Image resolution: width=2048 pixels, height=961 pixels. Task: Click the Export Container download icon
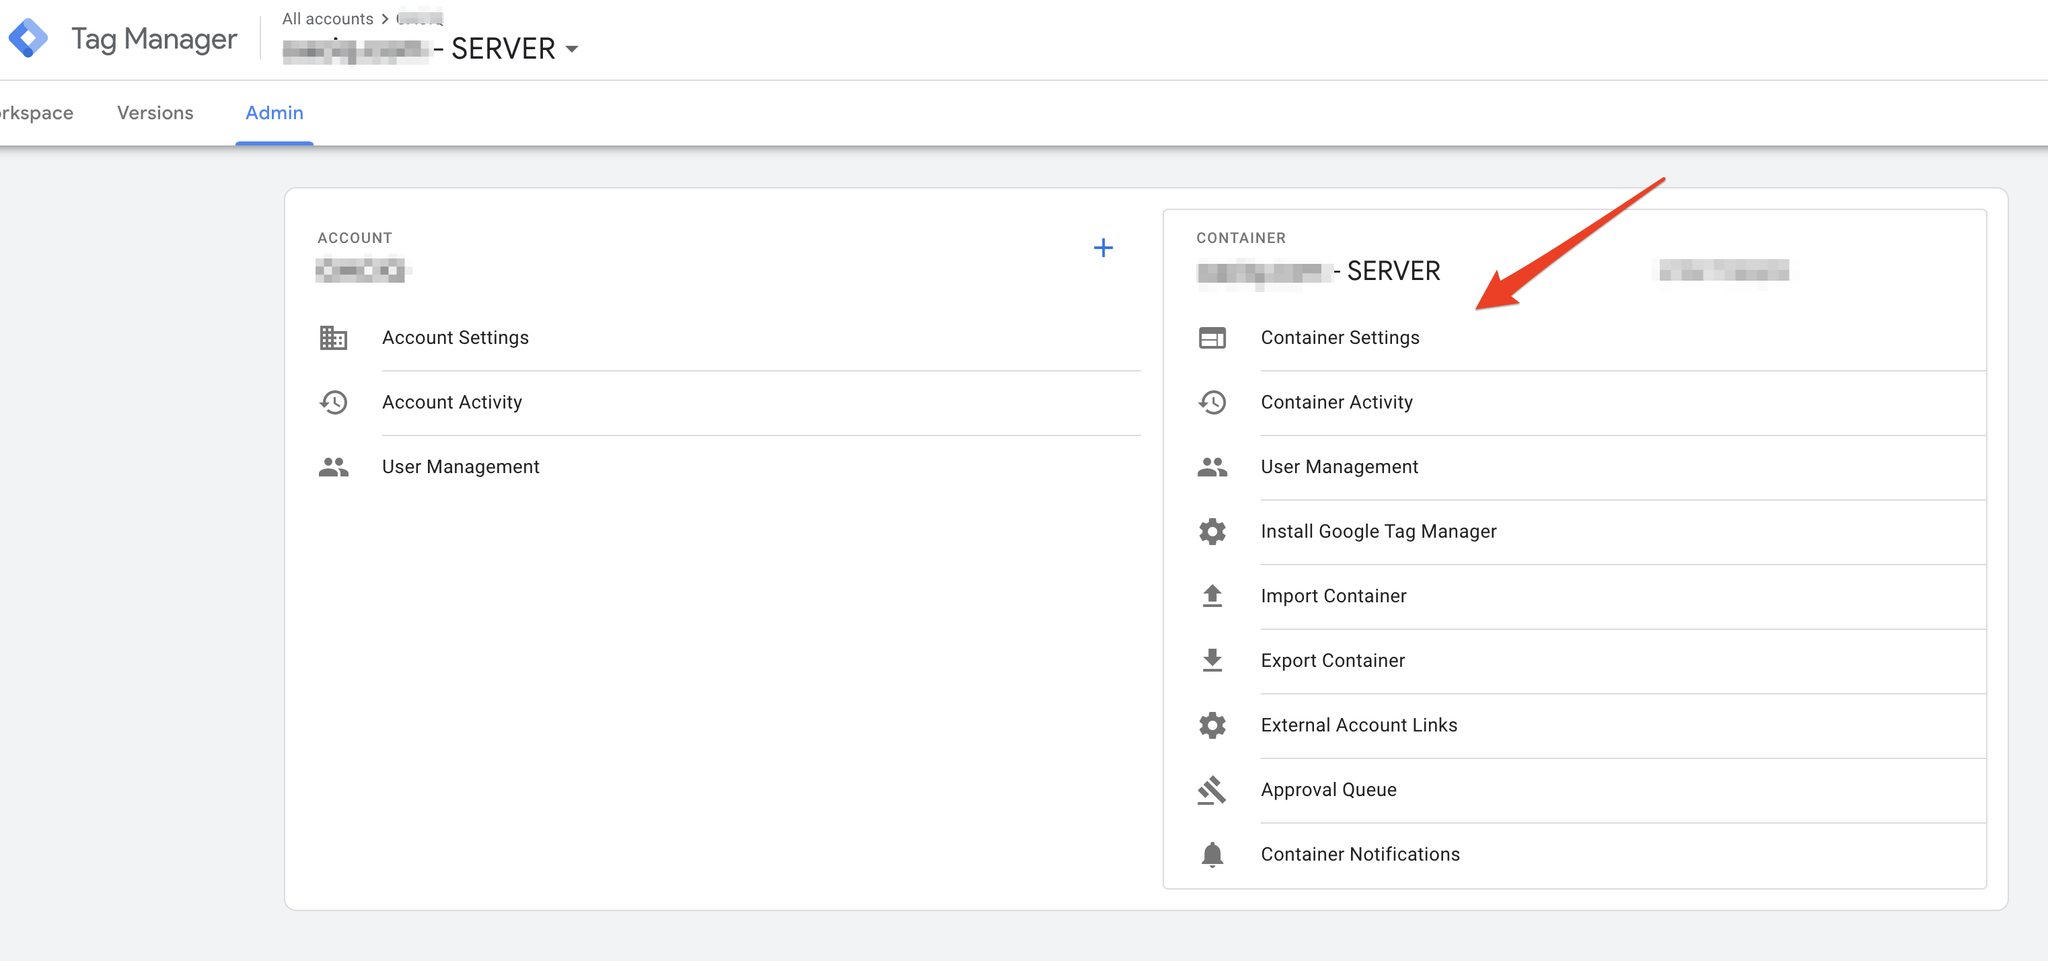click(1212, 660)
